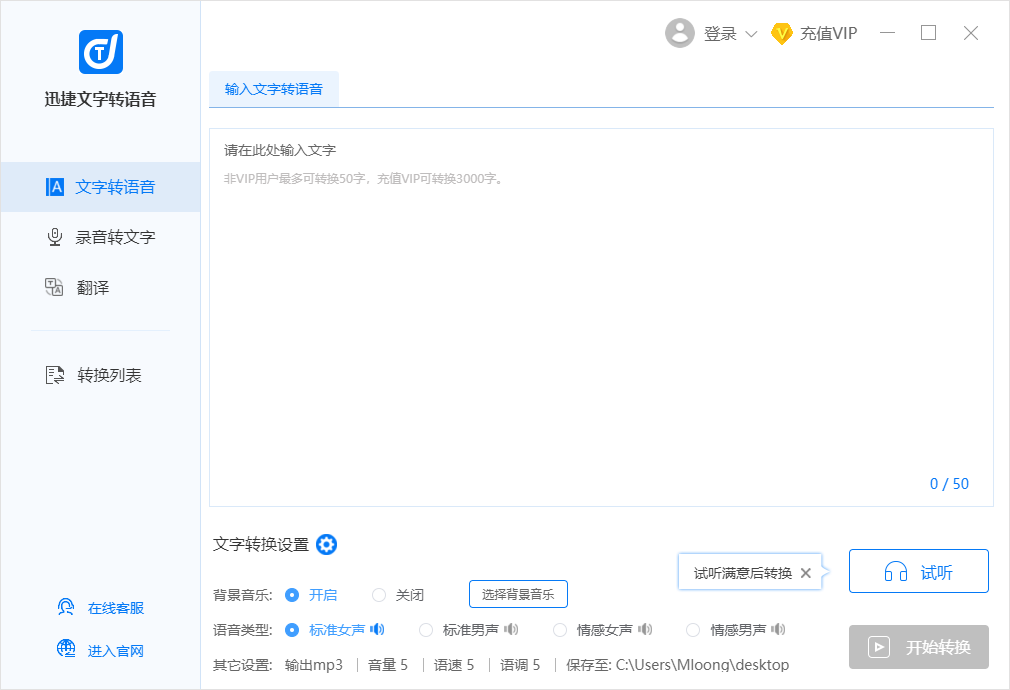
Task: Click the 音量 5 setting
Action: [388, 665]
